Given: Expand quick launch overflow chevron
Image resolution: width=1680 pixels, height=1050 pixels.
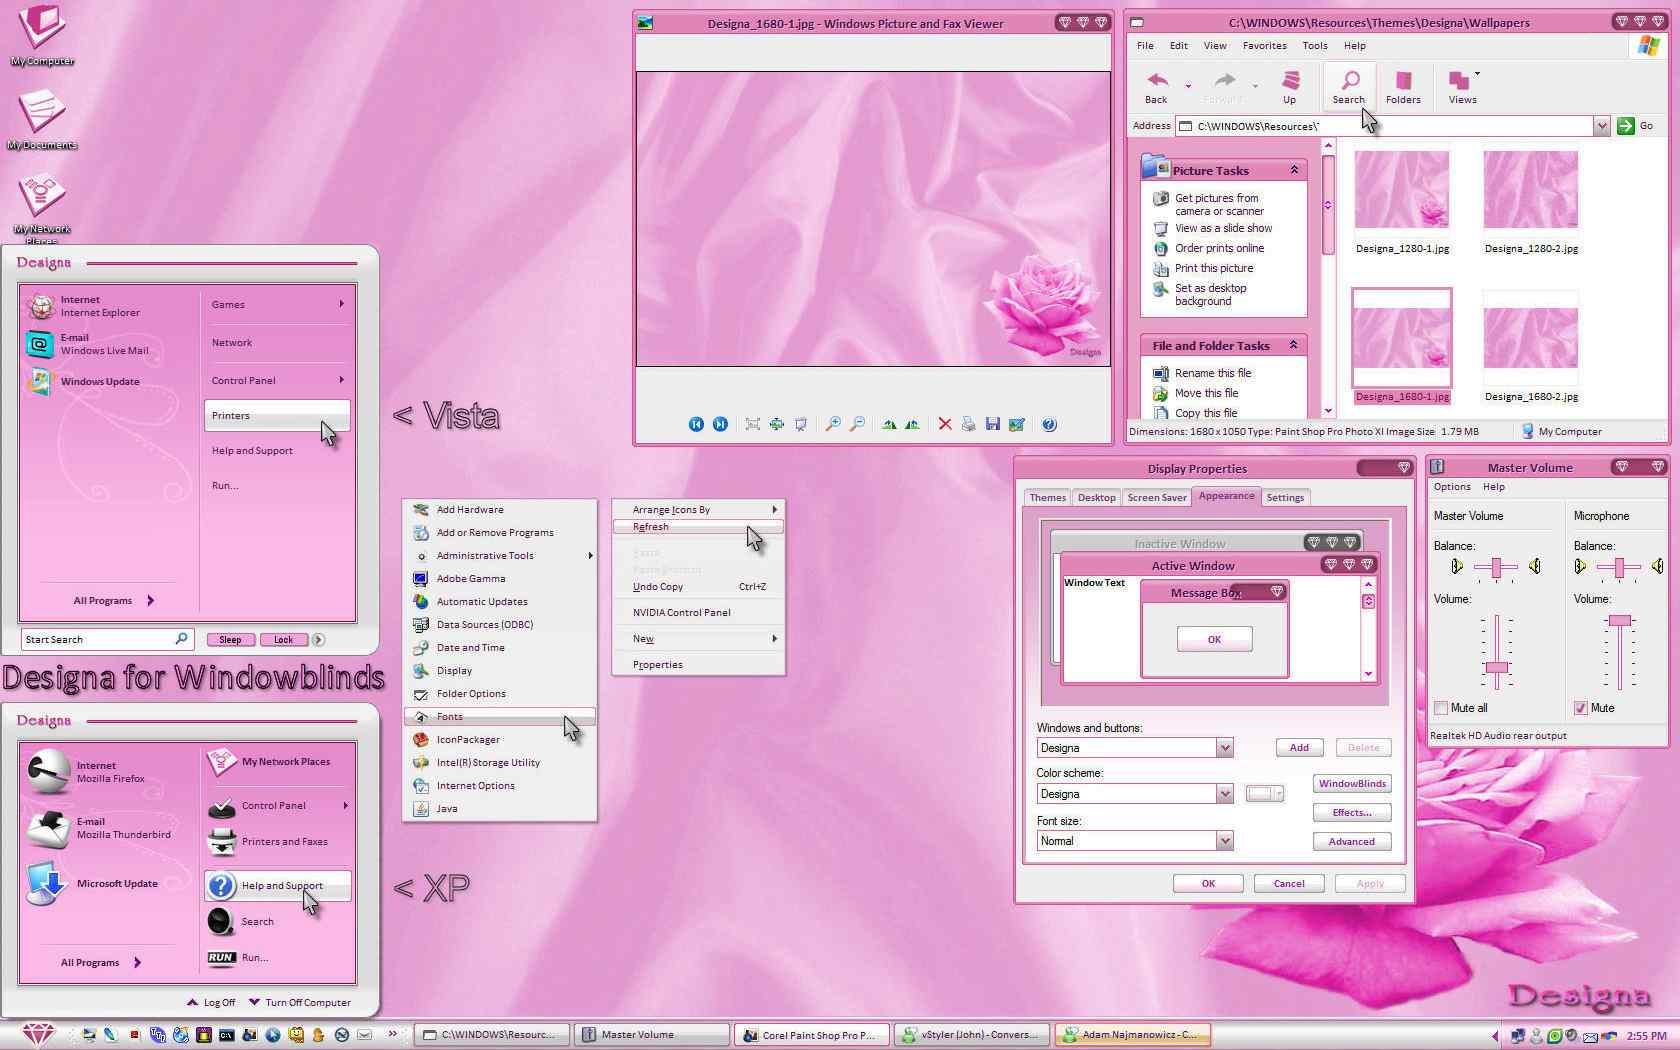Looking at the screenshot, I should click(x=393, y=1034).
